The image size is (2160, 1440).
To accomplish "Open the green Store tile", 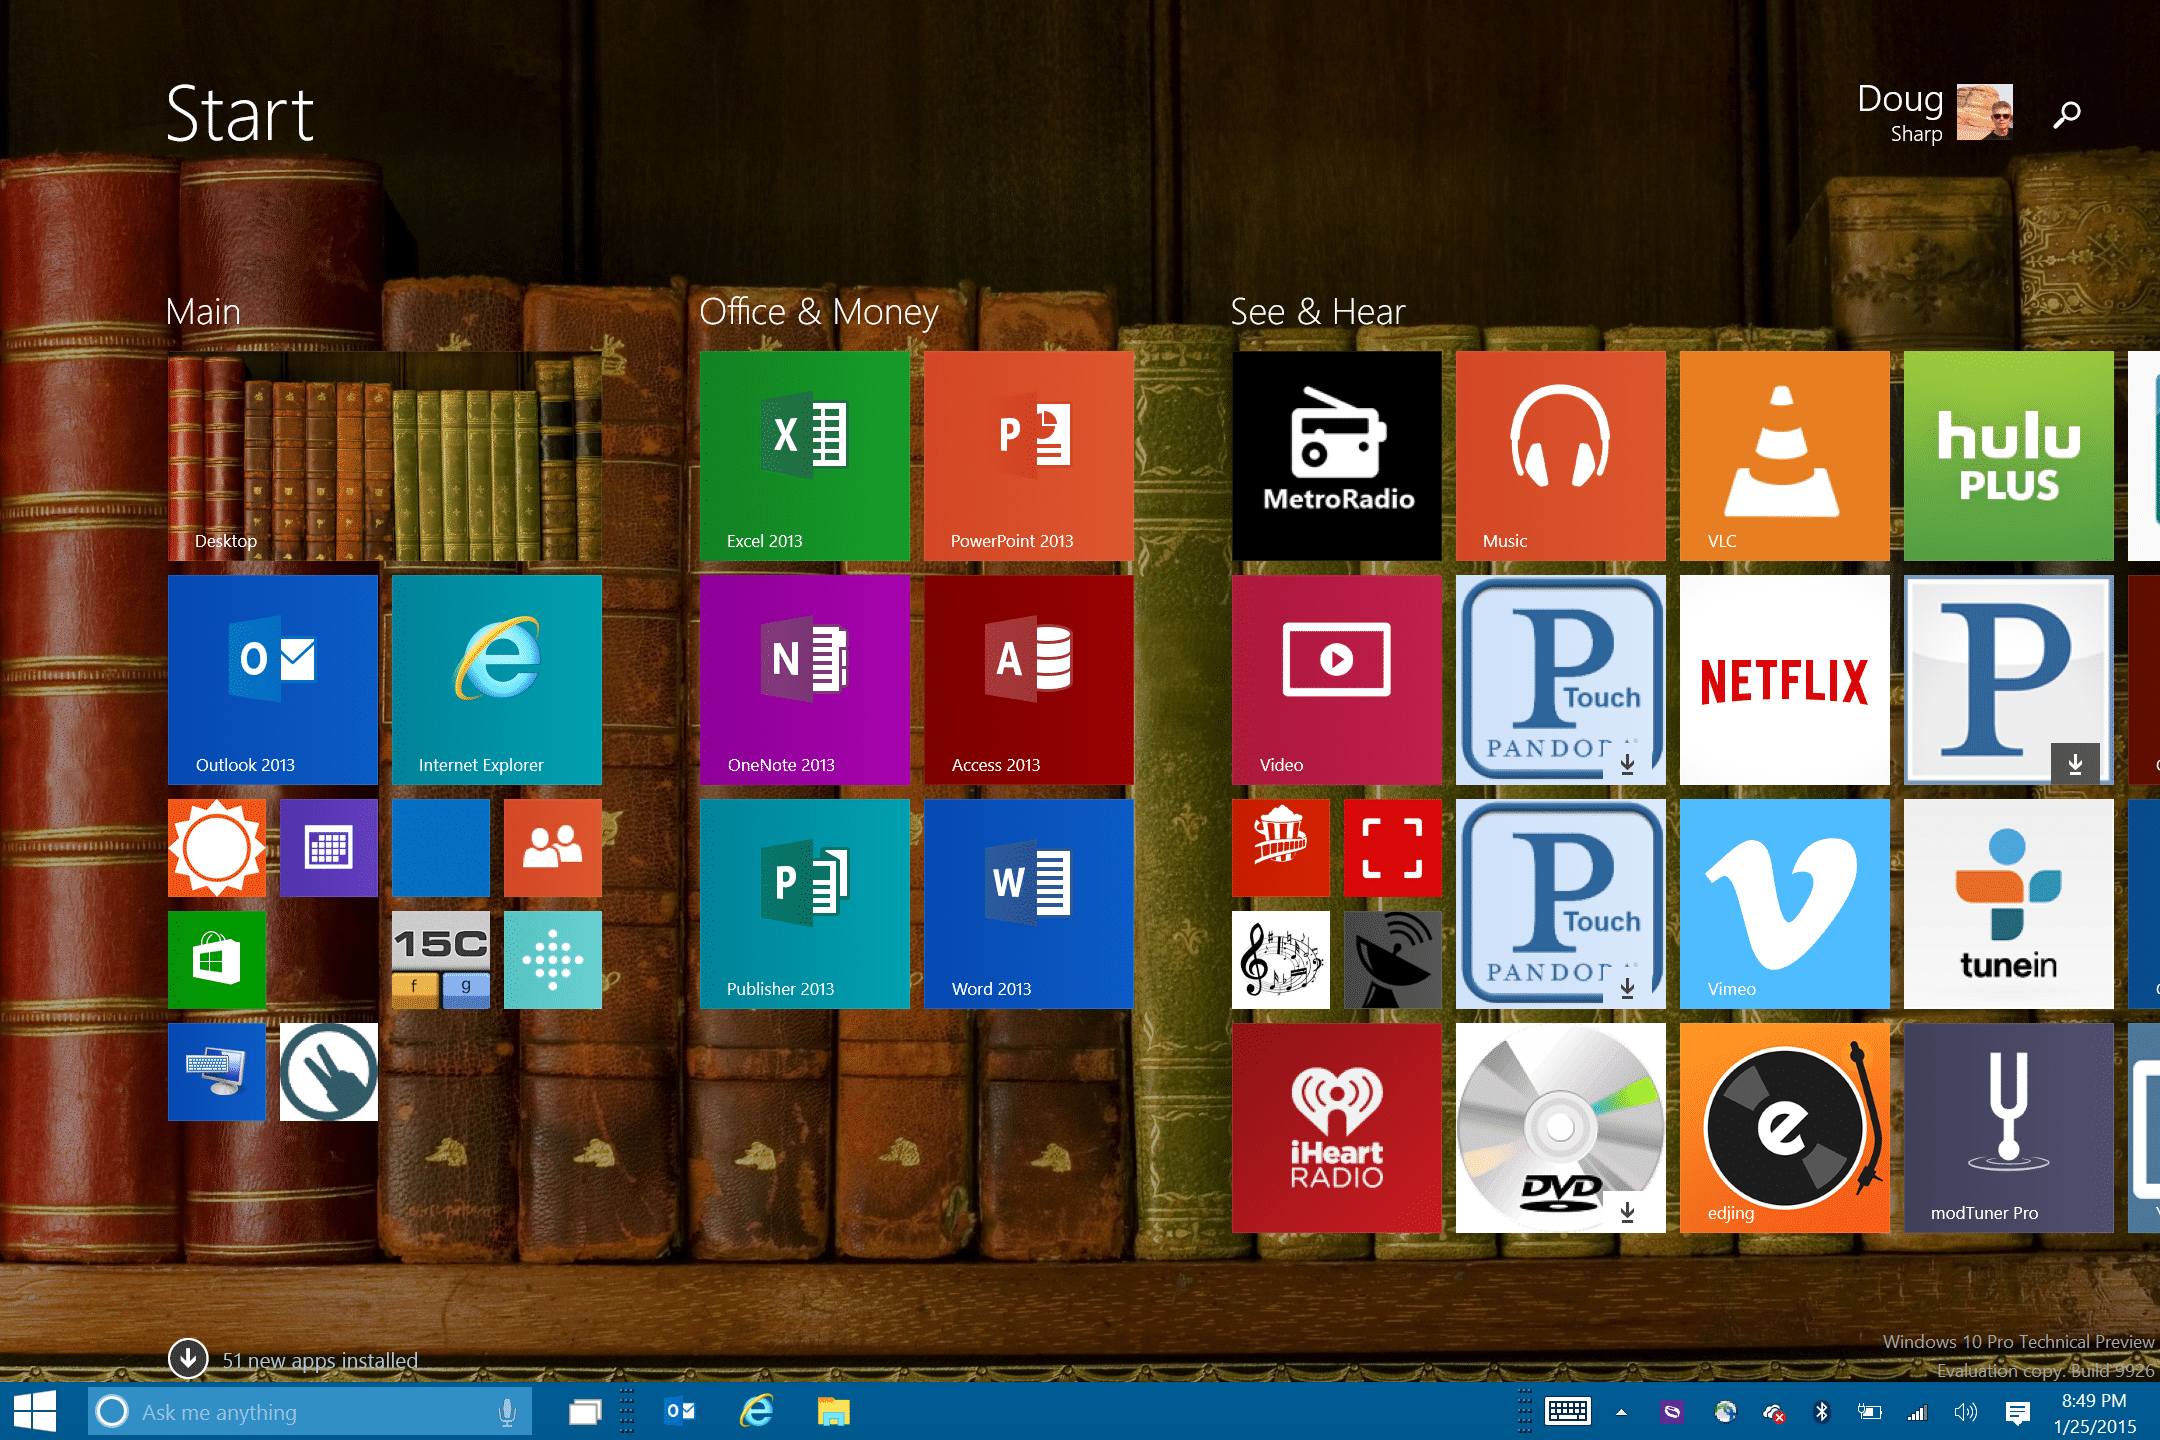I will point(217,960).
